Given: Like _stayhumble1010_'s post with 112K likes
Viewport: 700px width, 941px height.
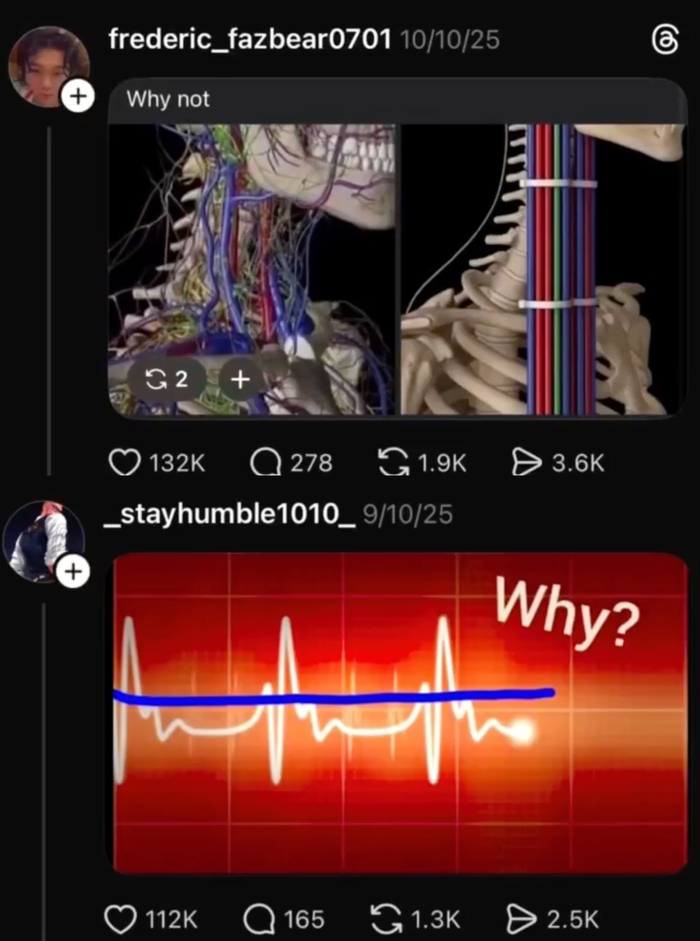Looking at the screenshot, I should pyautogui.click(x=120, y=919).
